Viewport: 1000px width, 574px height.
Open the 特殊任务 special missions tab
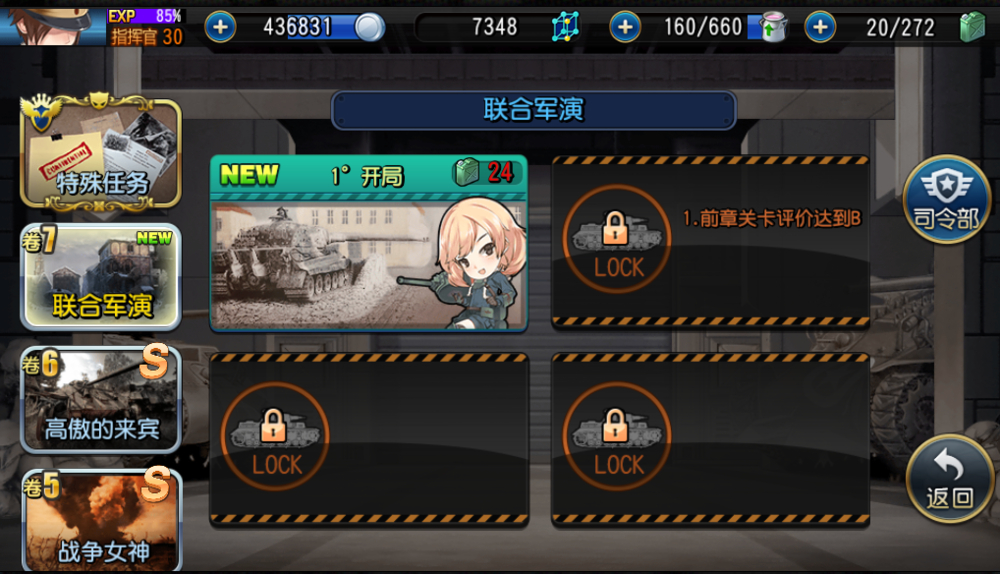[x=101, y=152]
